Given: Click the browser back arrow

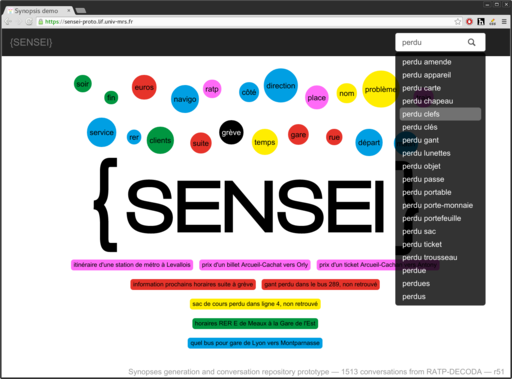Looking at the screenshot, I should click(x=8, y=22).
